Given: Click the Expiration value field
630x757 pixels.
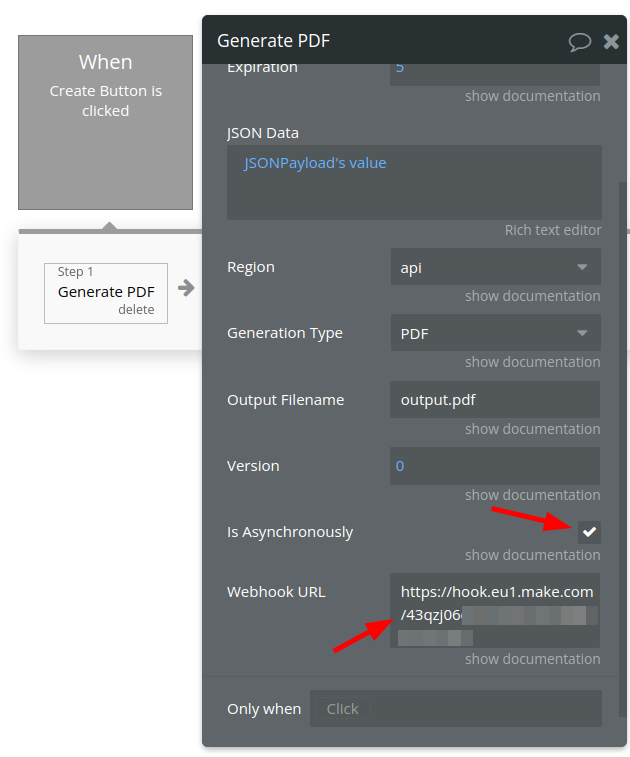Looking at the screenshot, I should [x=495, y=70].
